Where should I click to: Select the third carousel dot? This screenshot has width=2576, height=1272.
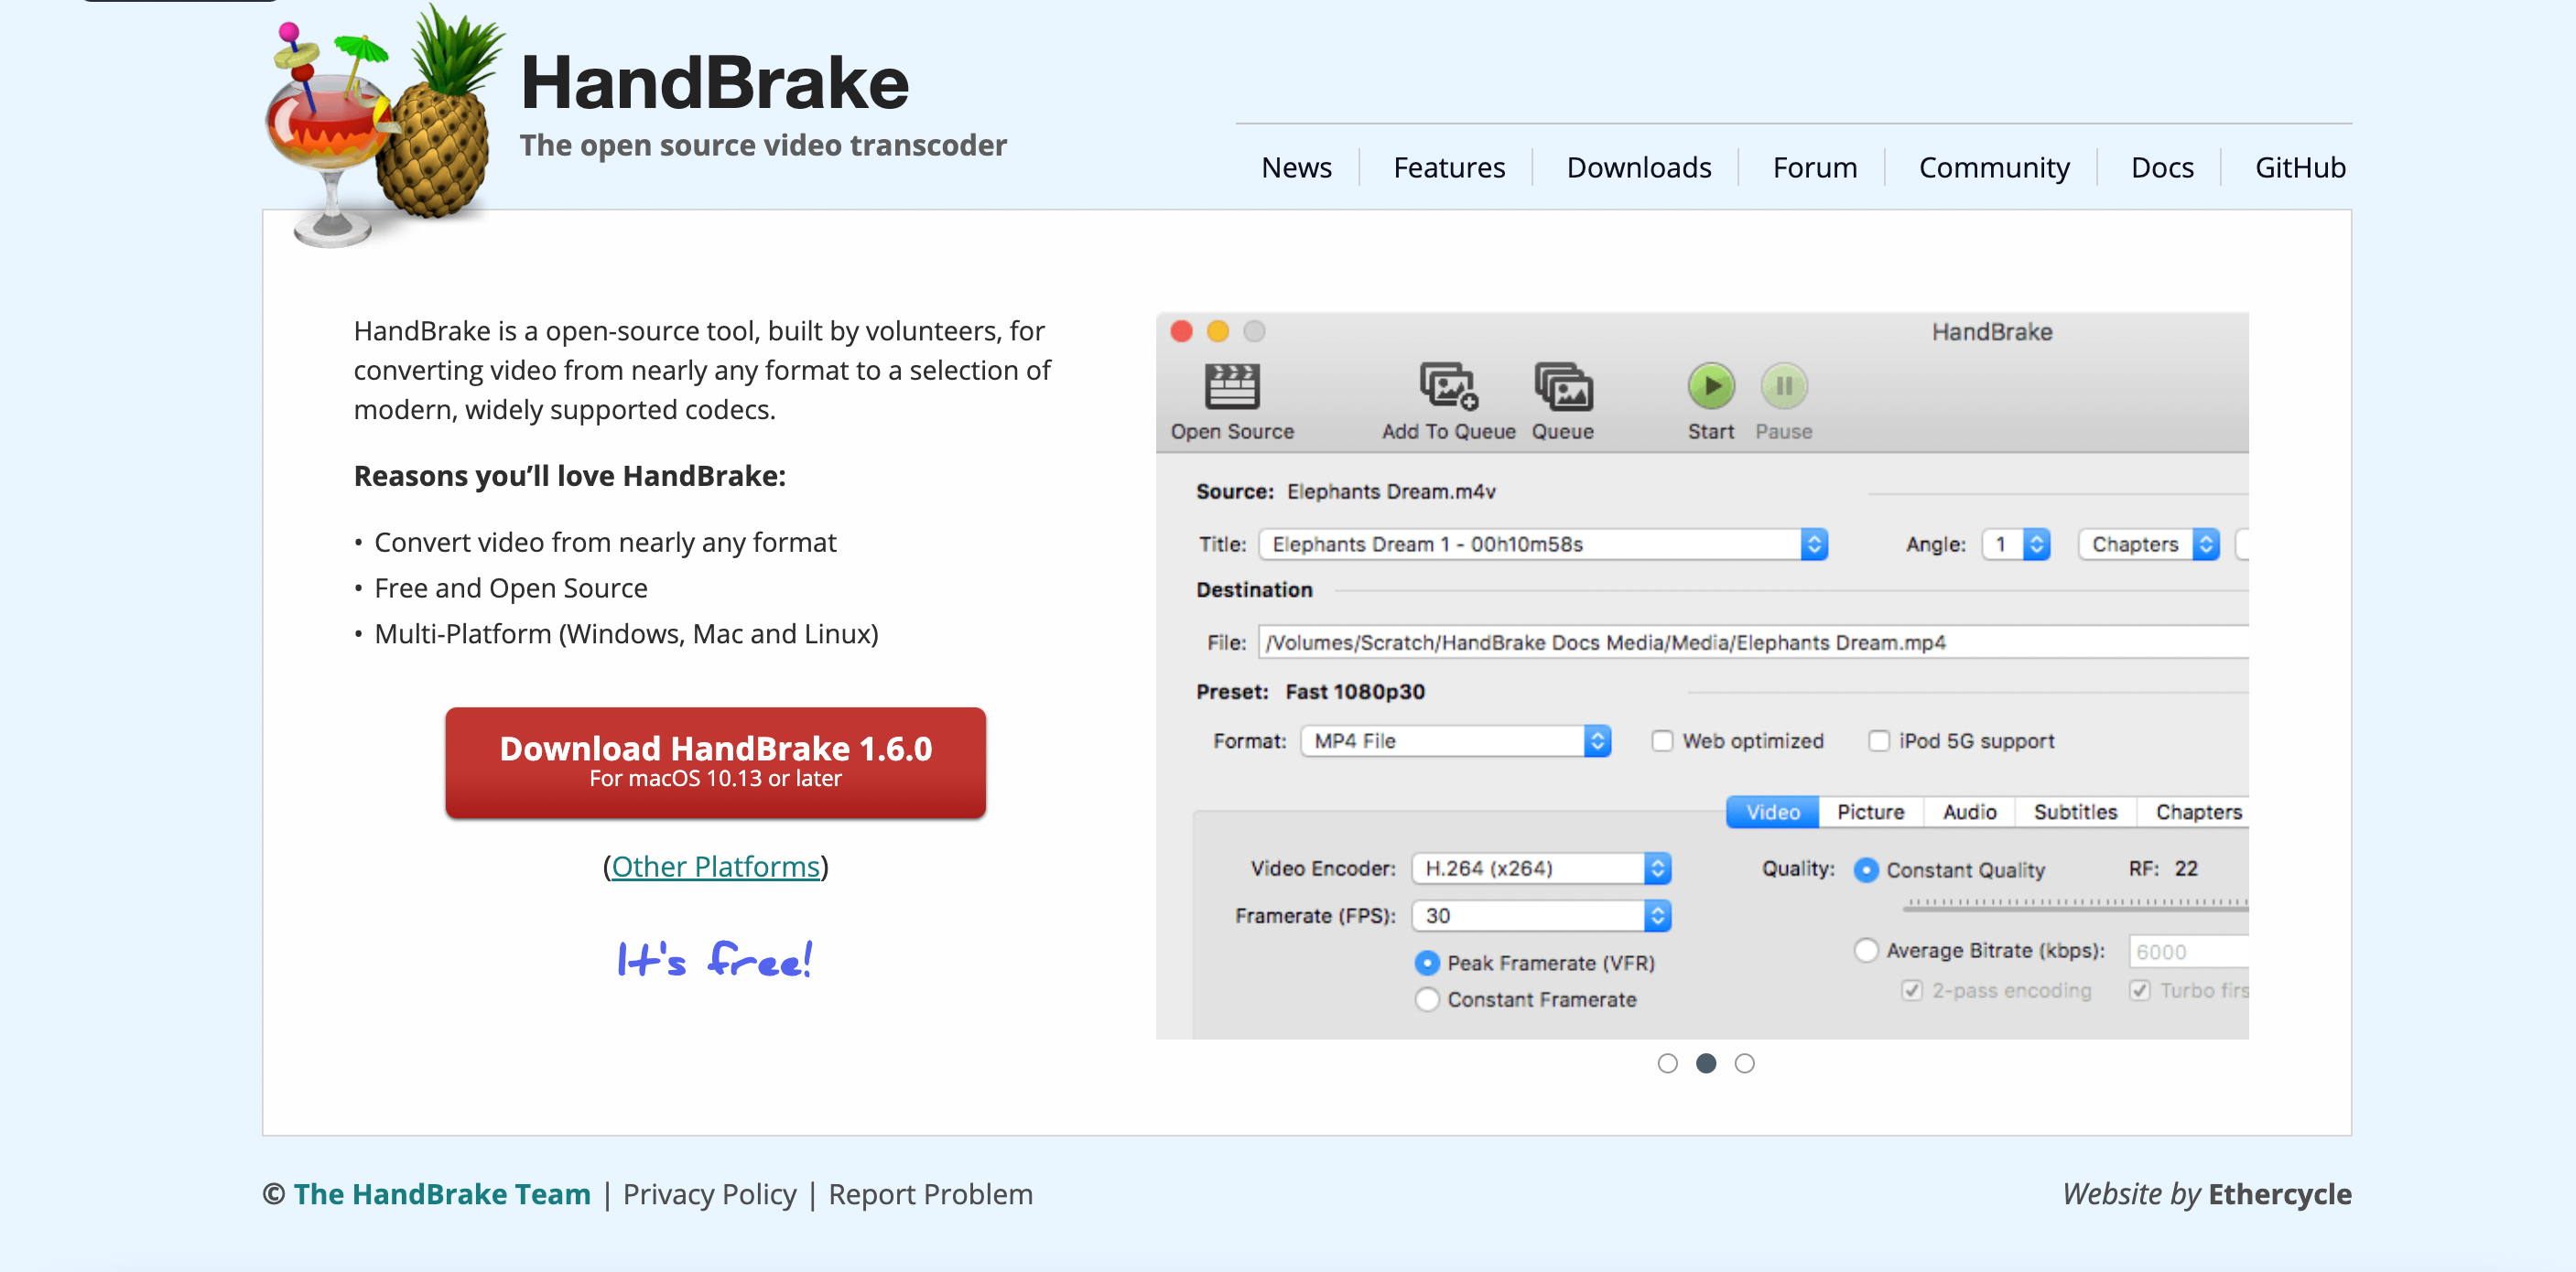click(1744, 1063)
